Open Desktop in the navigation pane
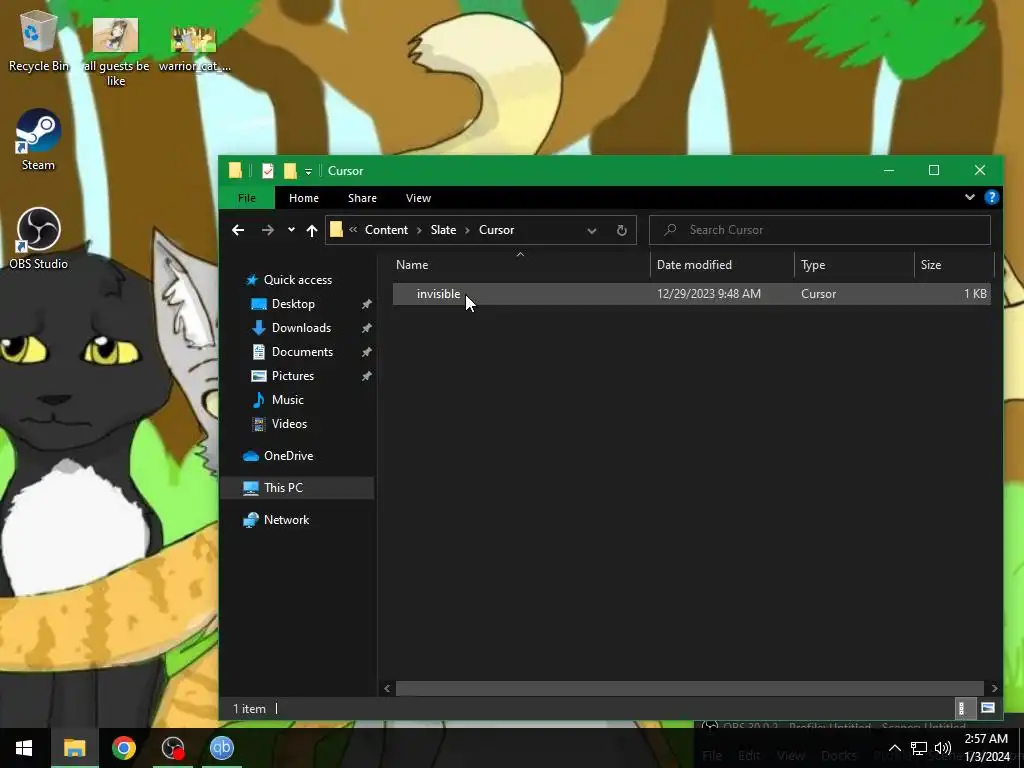This screenshot has width=1024, height=768. 293,304
